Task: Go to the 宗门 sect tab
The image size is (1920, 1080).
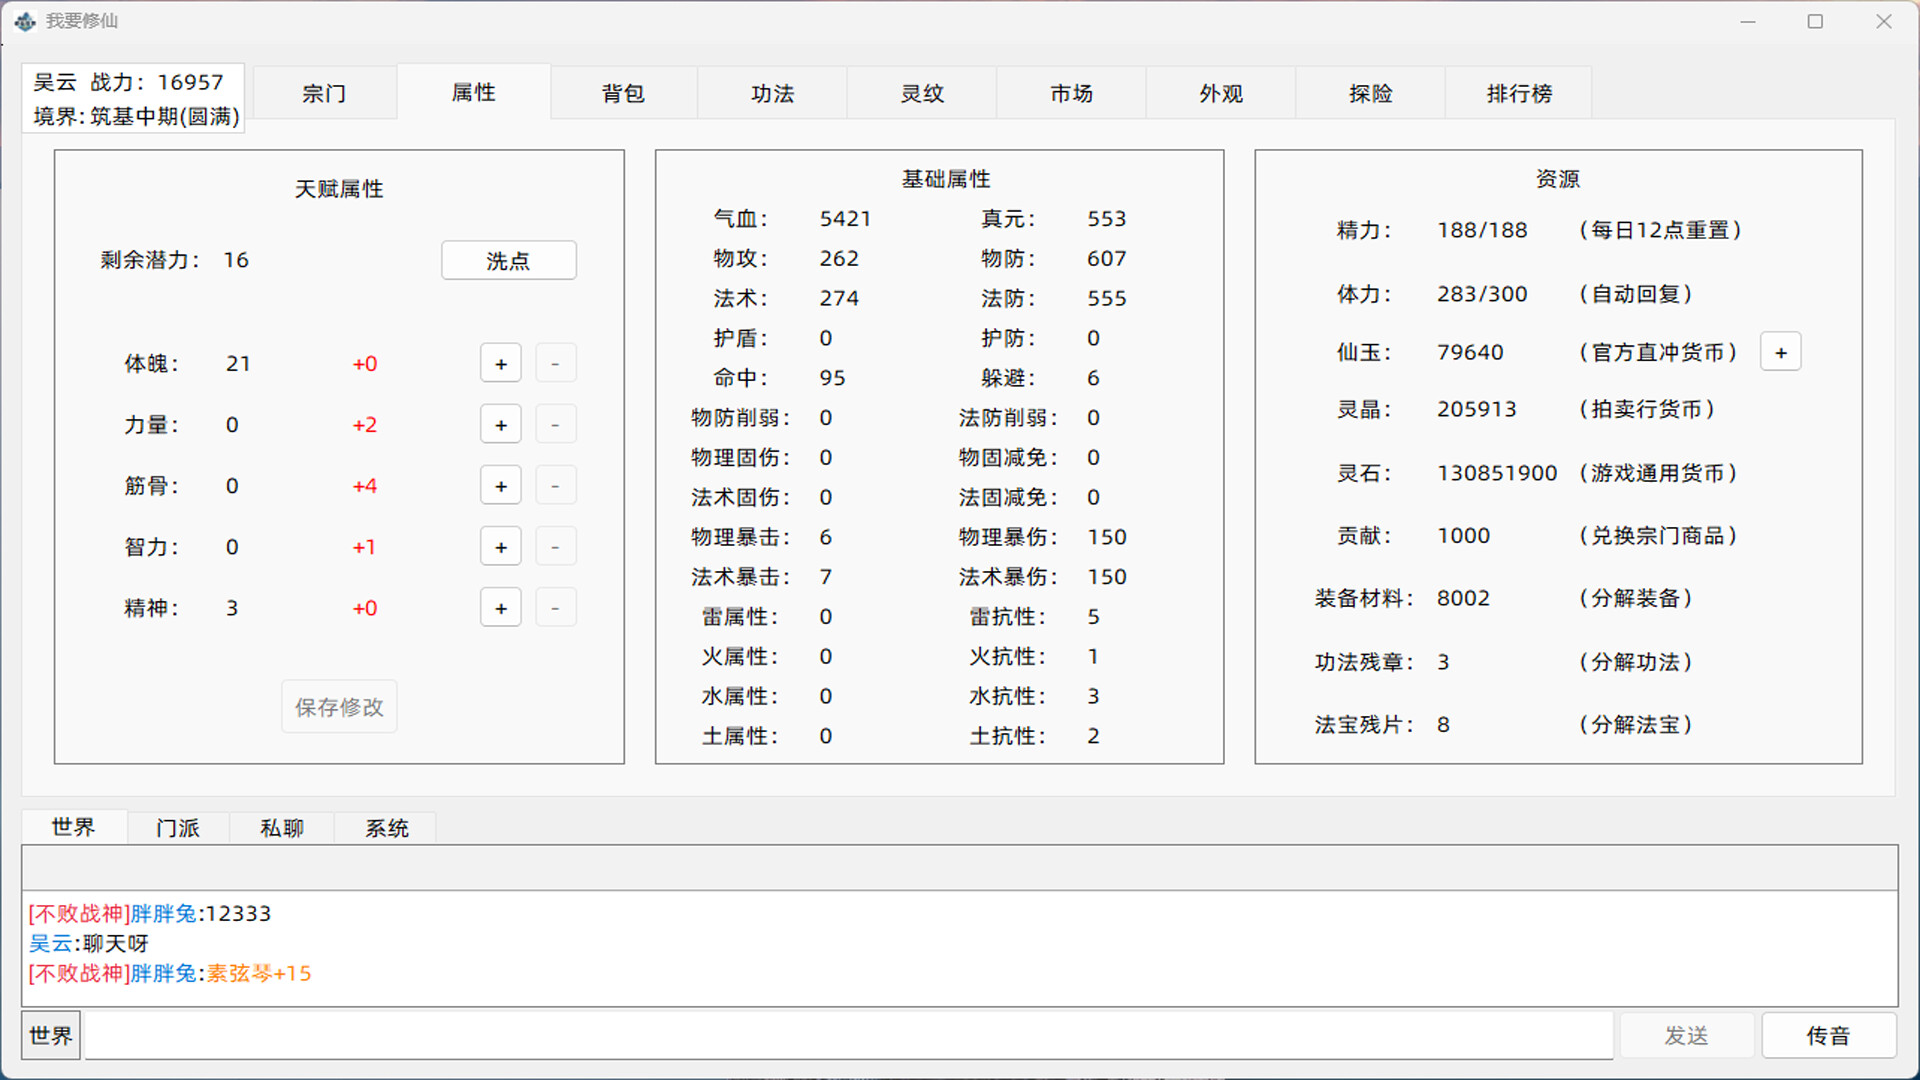Action: 324,92
